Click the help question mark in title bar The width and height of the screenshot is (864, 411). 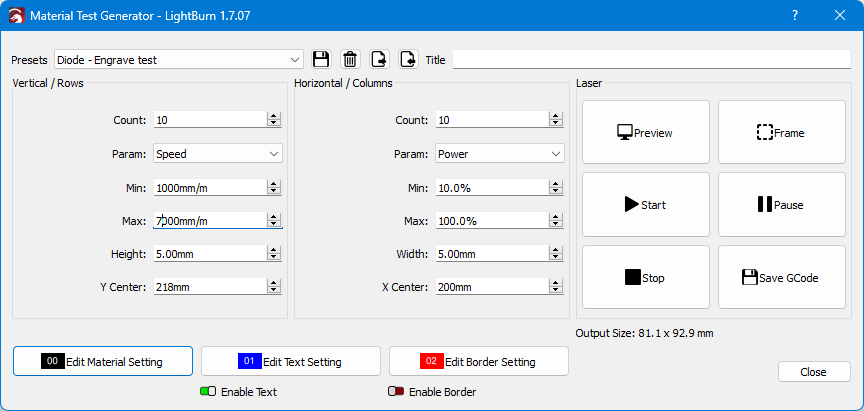point(794,16)
